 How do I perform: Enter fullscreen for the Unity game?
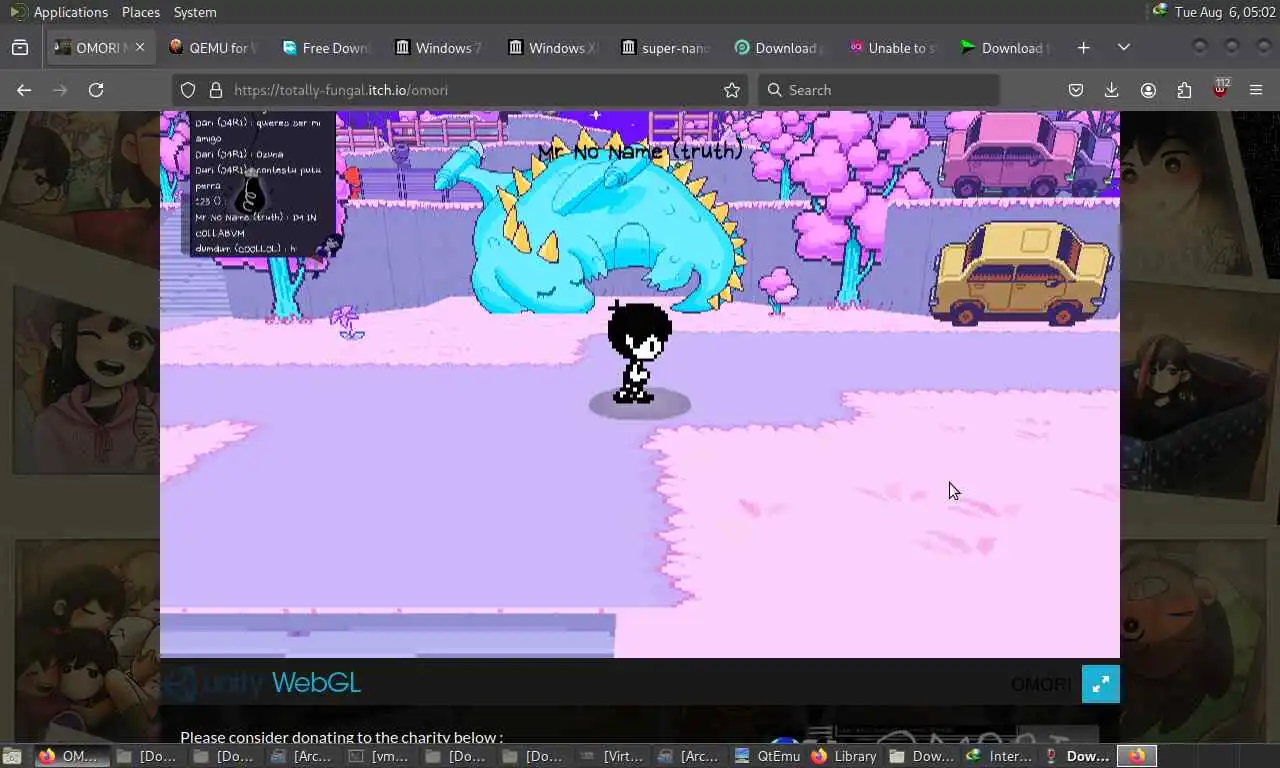[x=1101, y=684]
